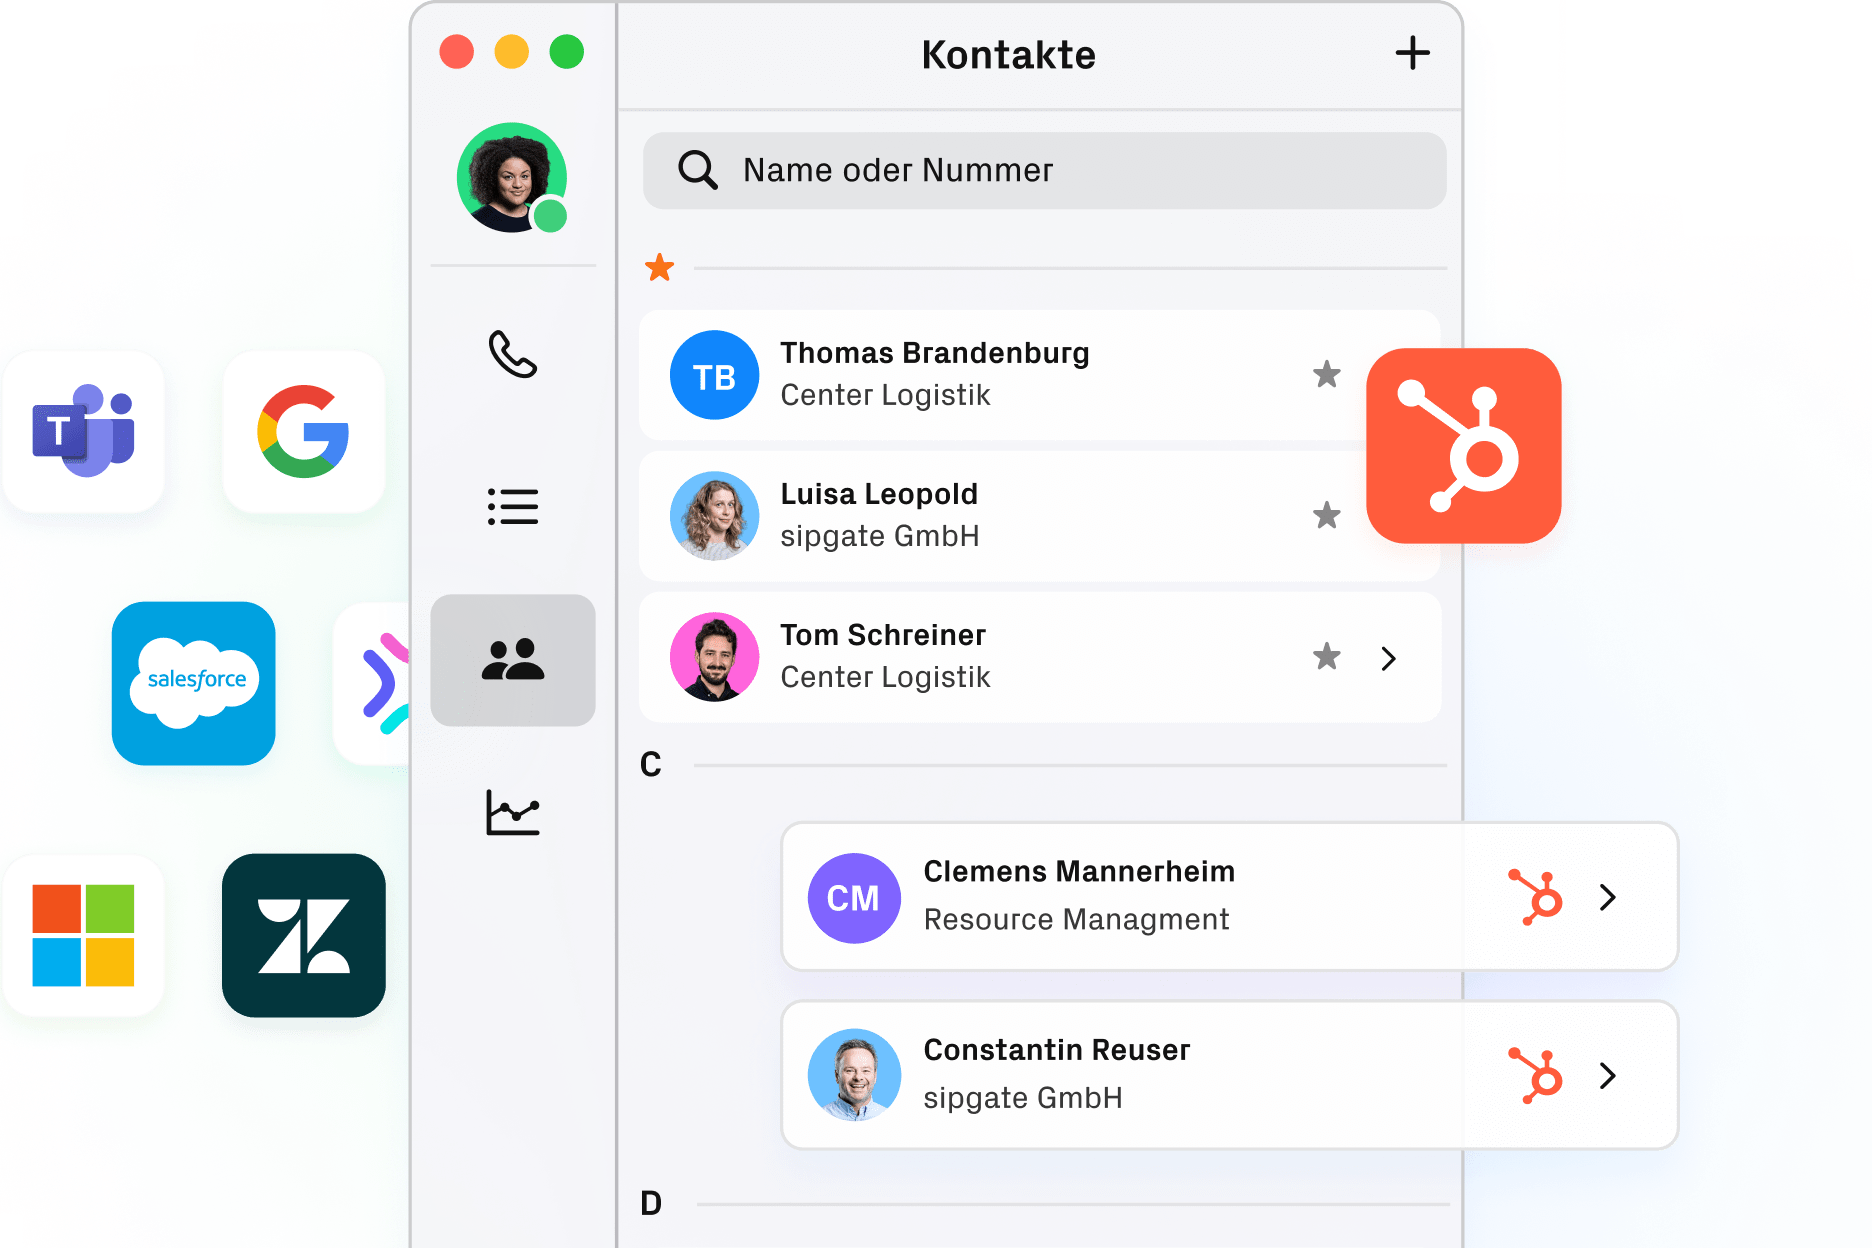Close window with red traffic light
This screenshot has height=1248, width=1872.
click(456, 51)
